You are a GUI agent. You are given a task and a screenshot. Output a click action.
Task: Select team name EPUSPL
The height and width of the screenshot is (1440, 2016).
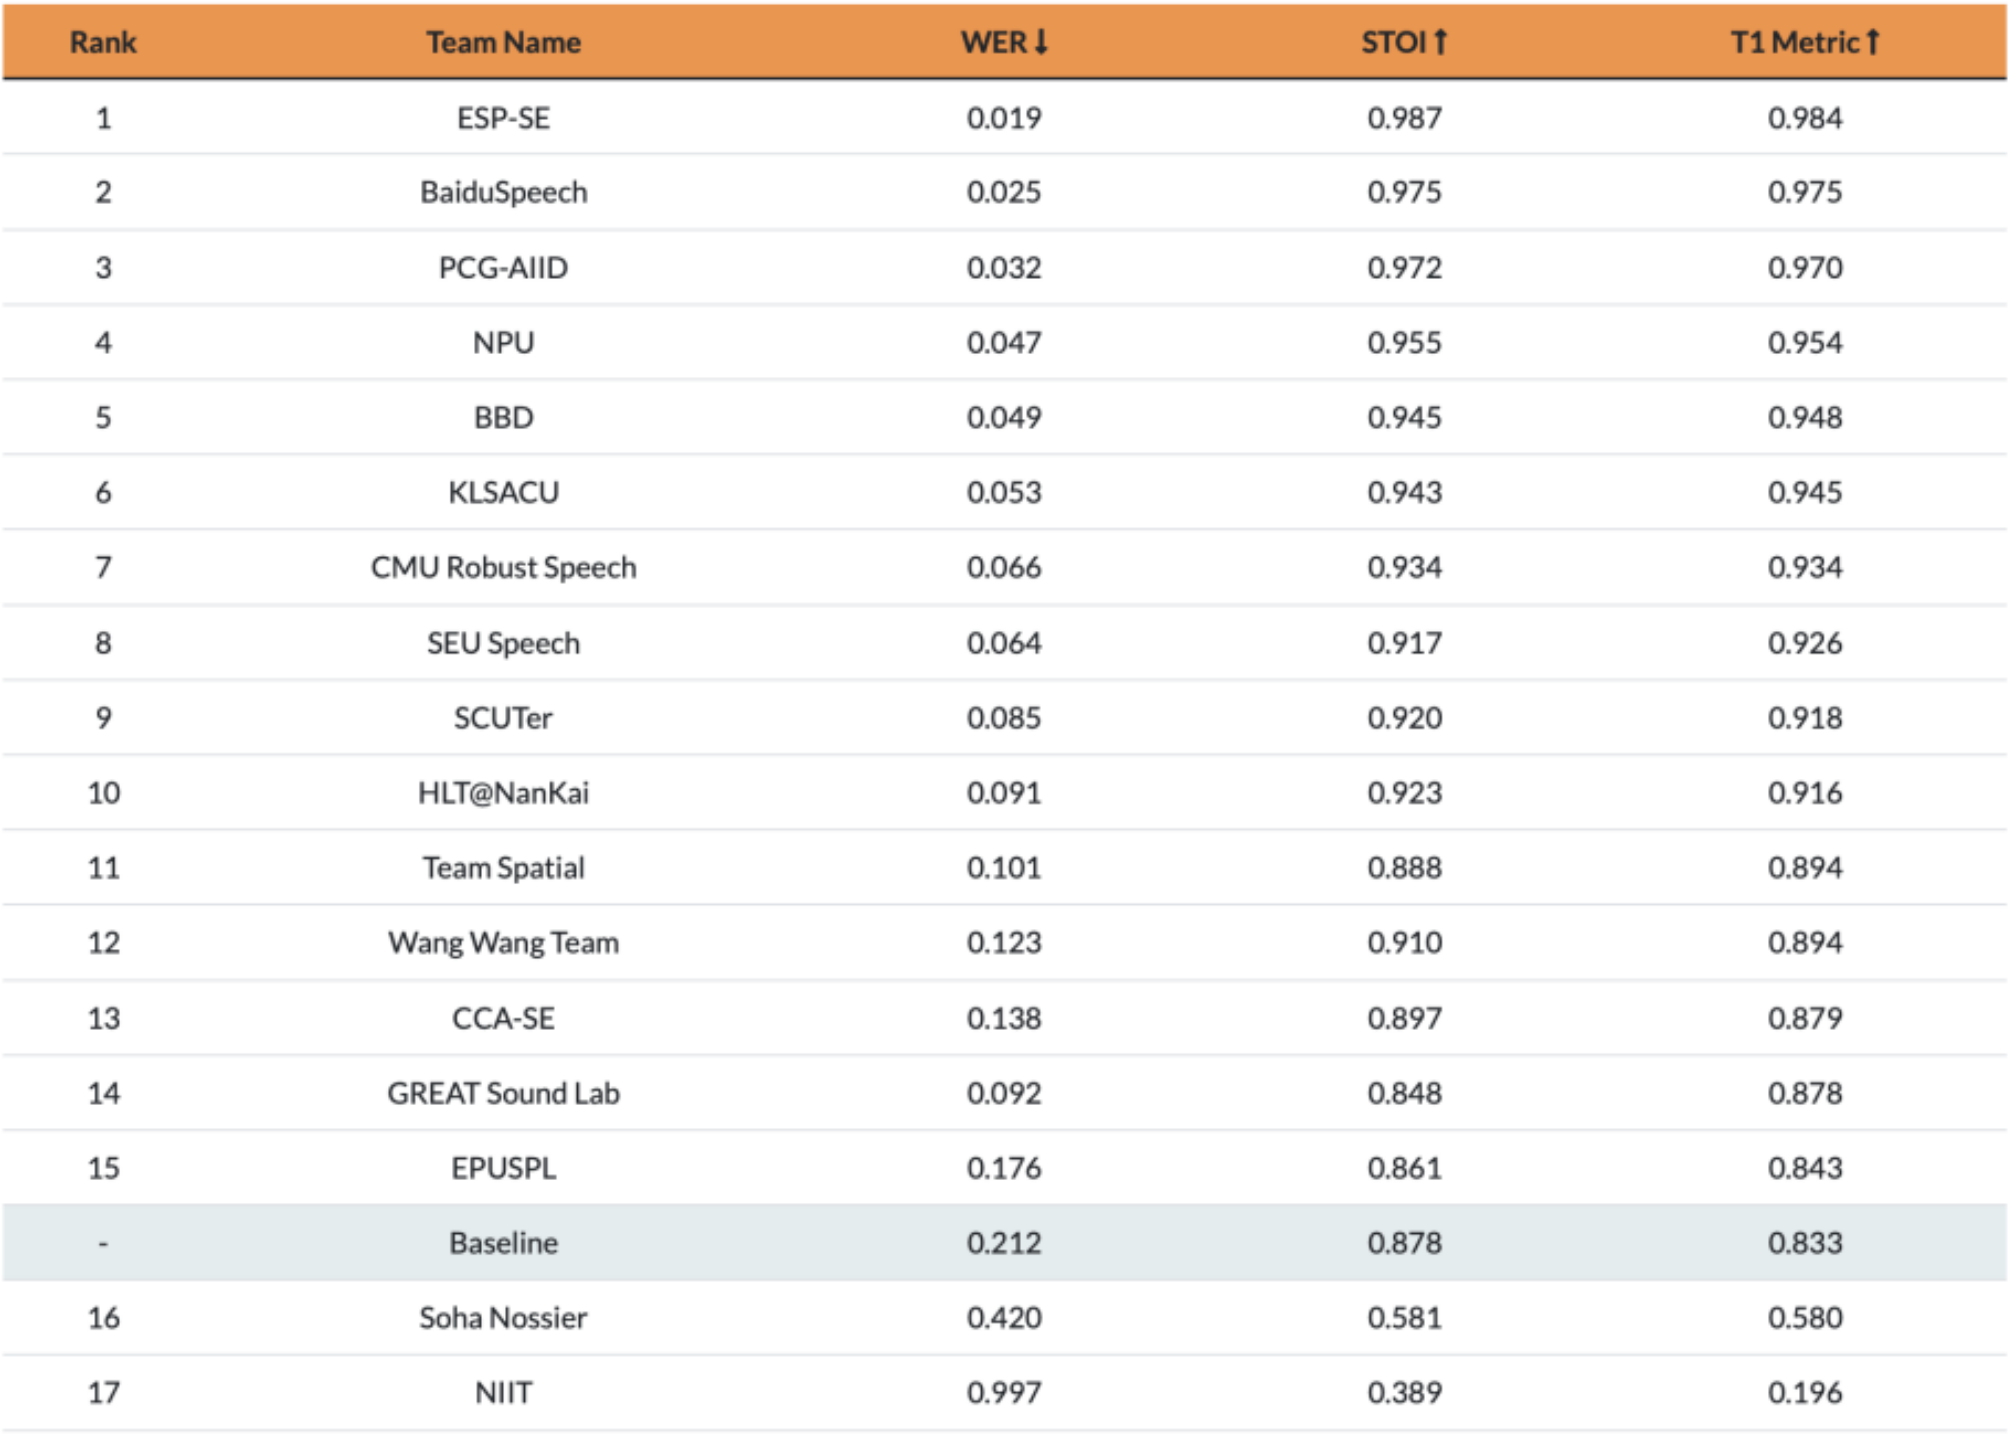point(503,1168)
